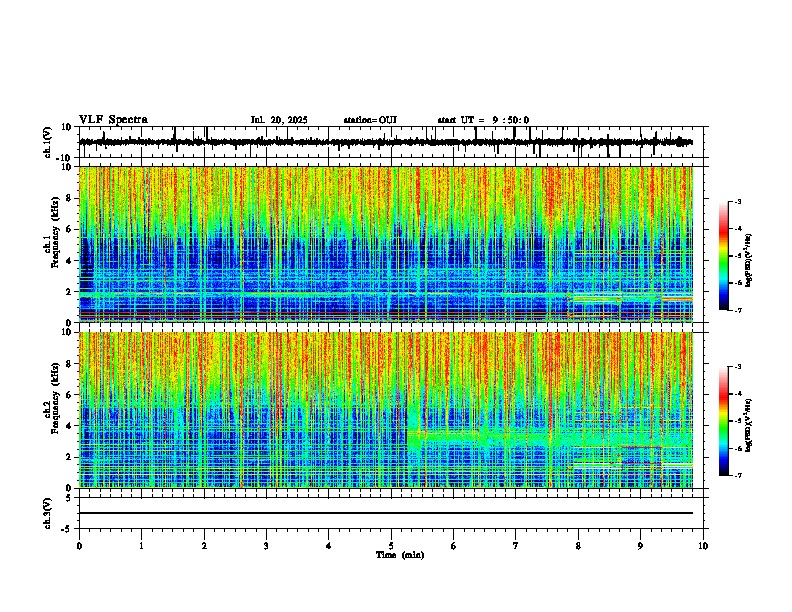Click time axis tick label "5"
Viewport: 792px width, 612px height.
(391, 546)
